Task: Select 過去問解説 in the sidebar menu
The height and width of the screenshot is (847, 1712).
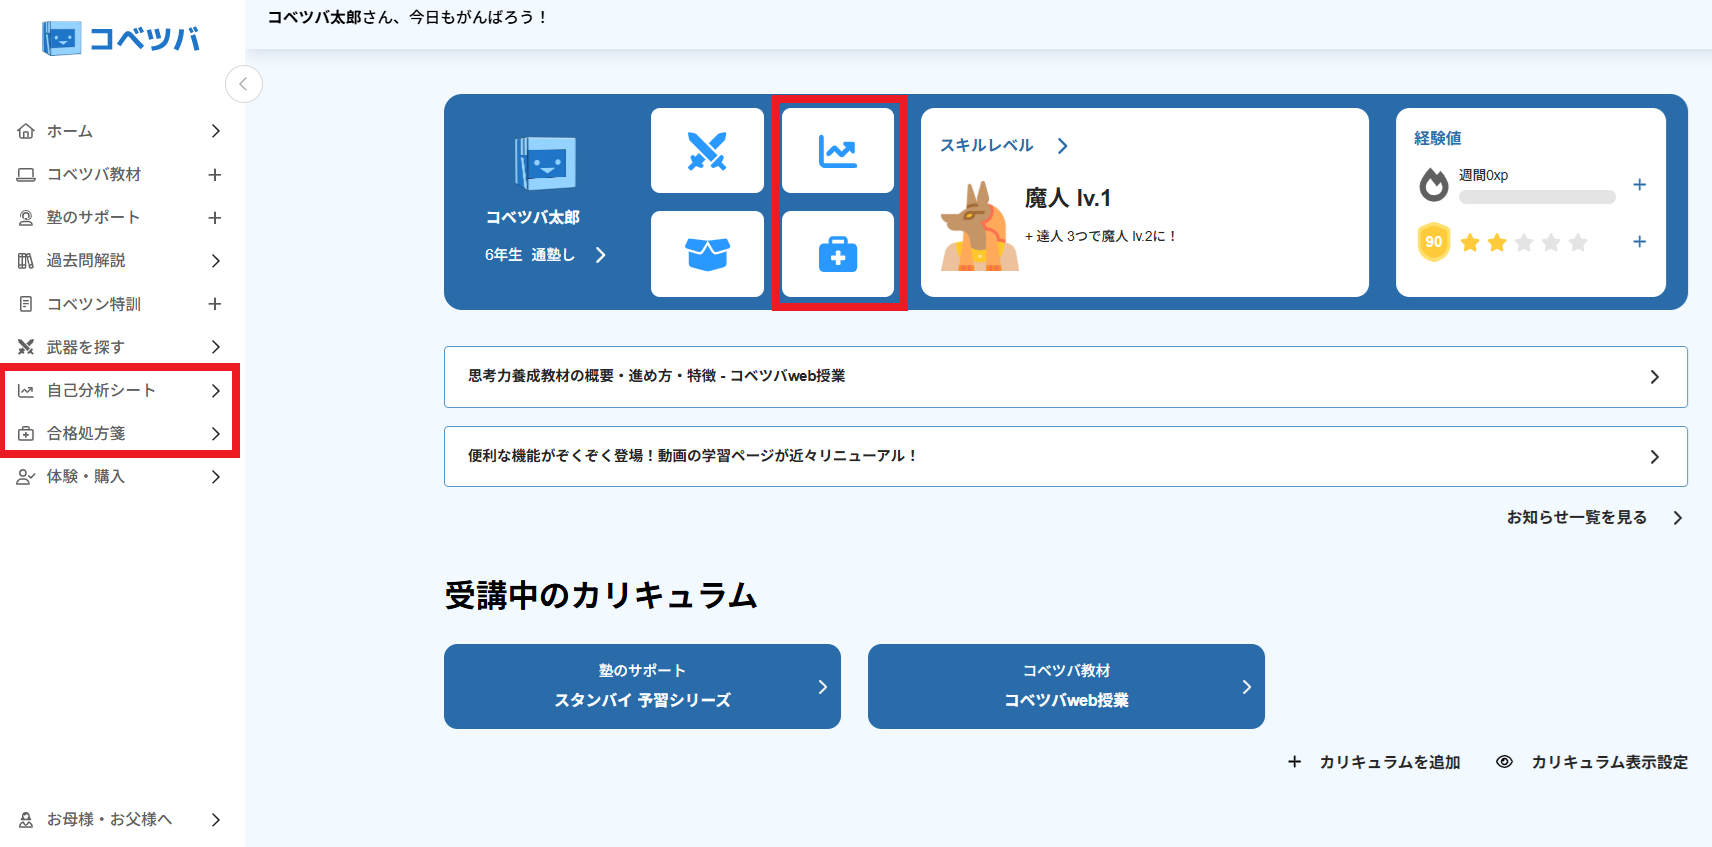Action: coord(120,260)
